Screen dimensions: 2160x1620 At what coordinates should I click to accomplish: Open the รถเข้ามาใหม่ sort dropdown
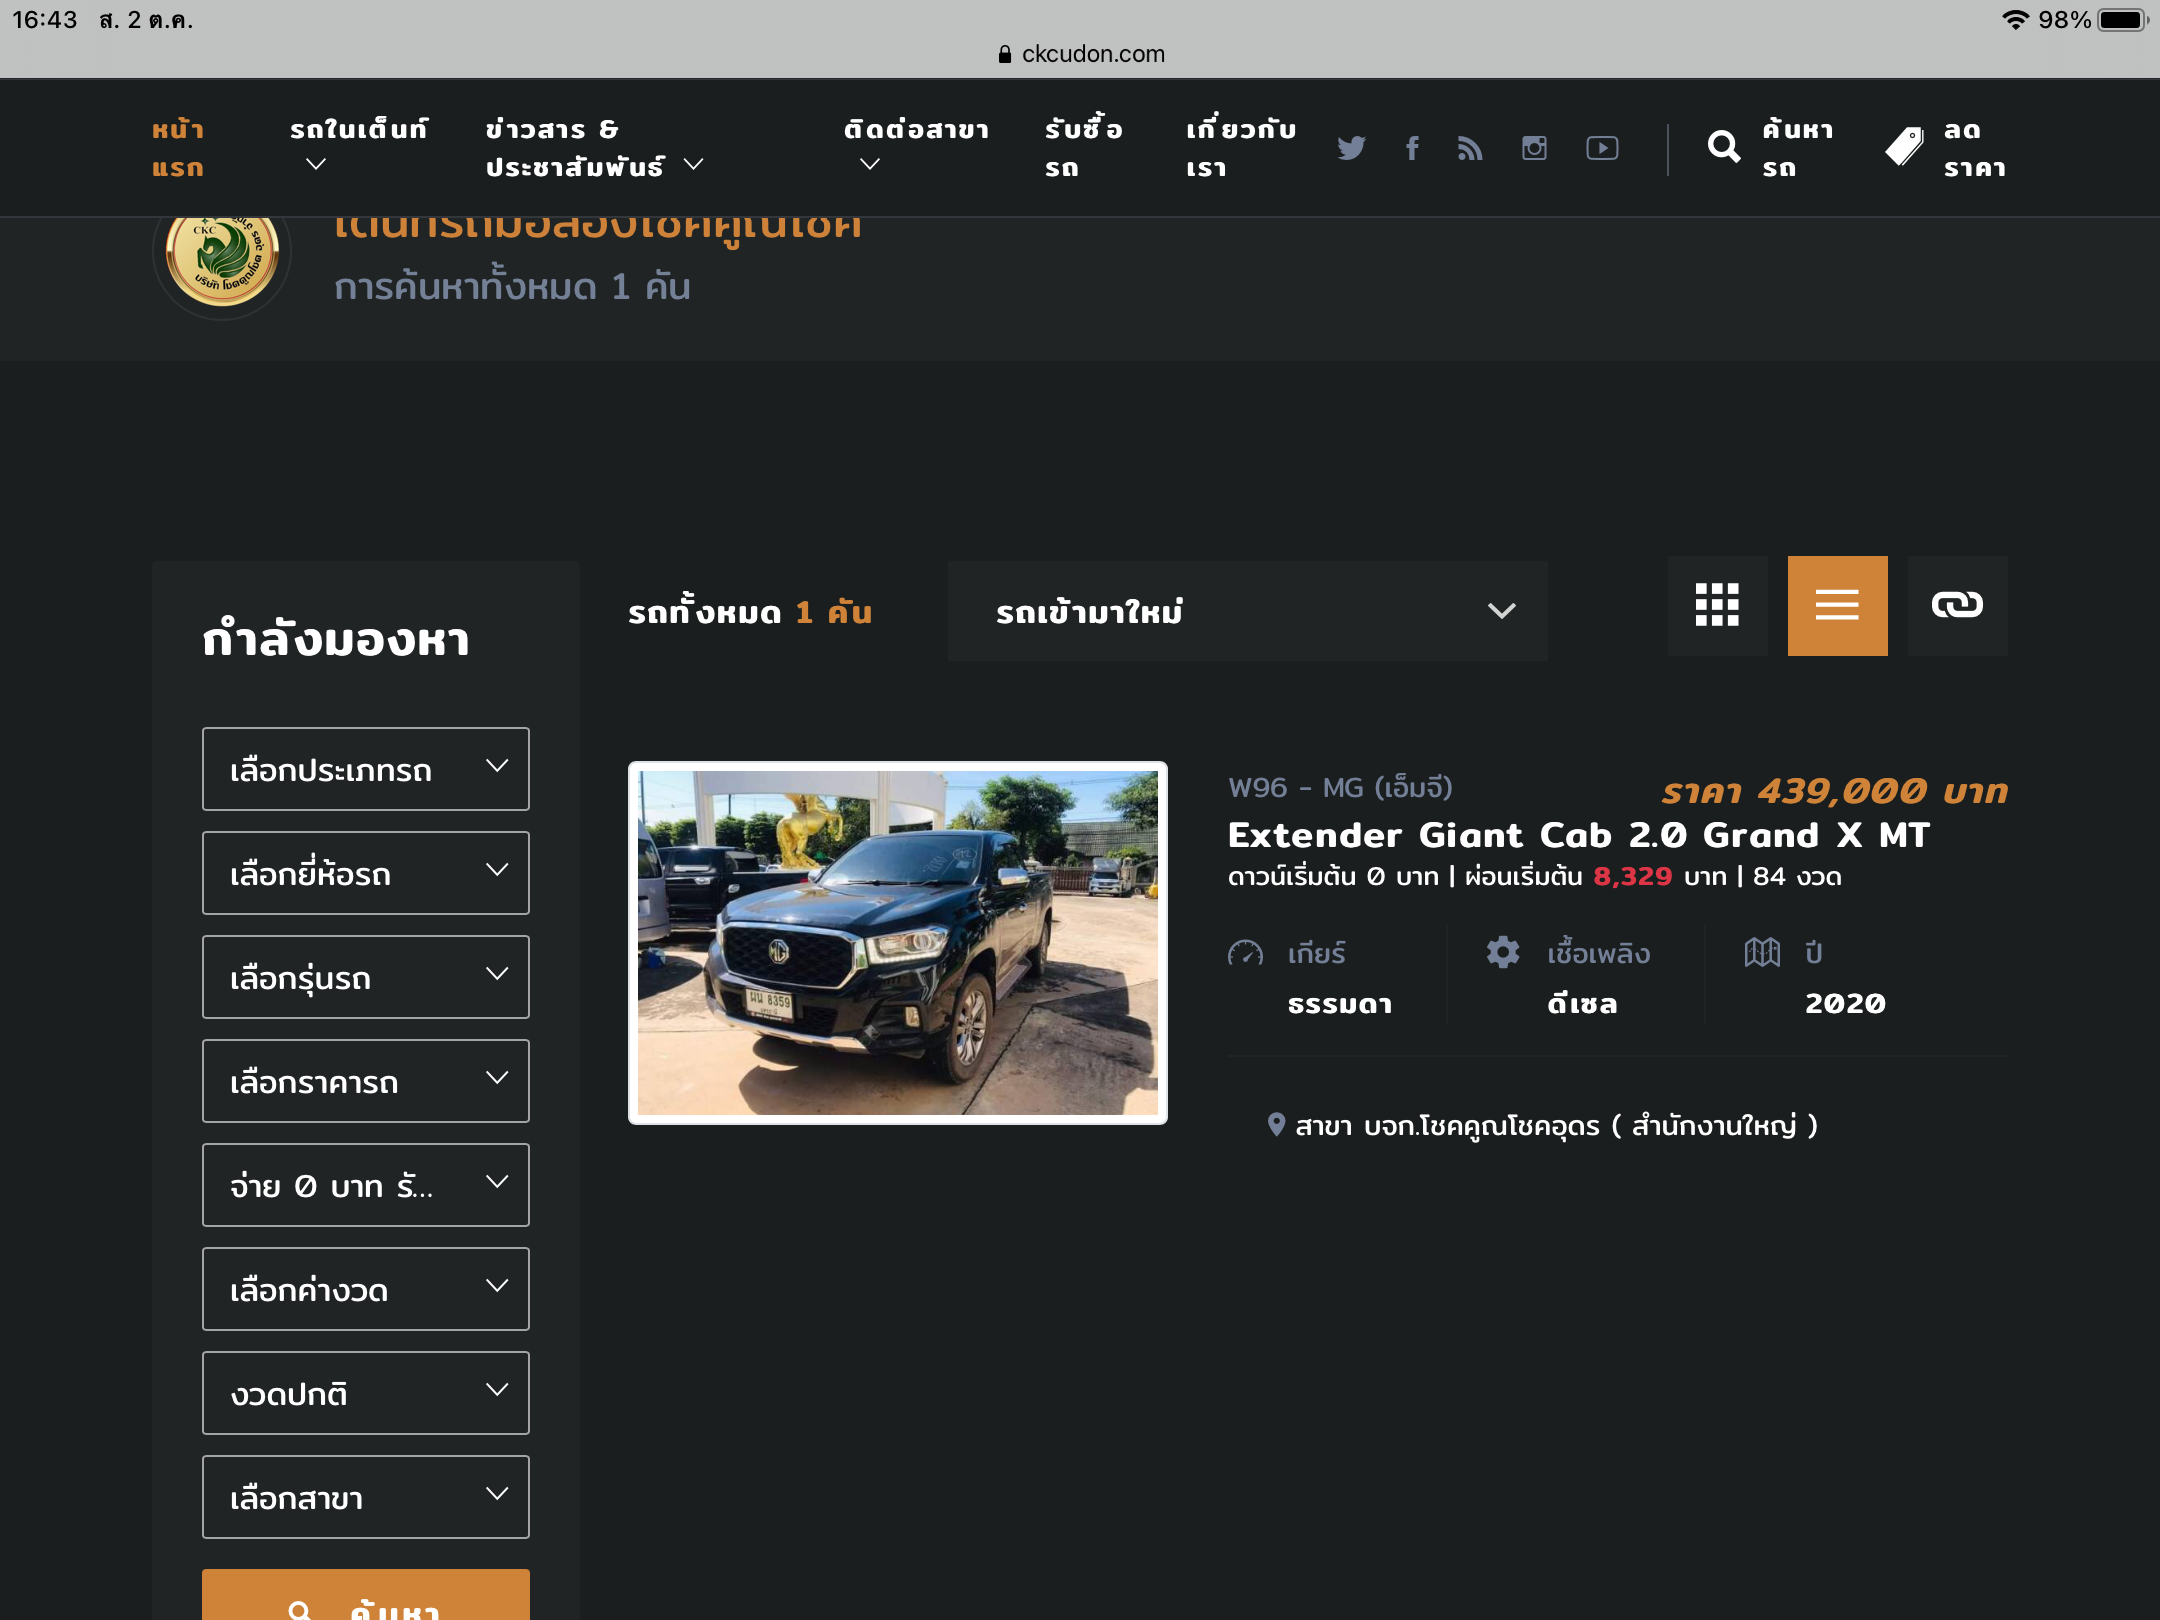point(1247,611)
